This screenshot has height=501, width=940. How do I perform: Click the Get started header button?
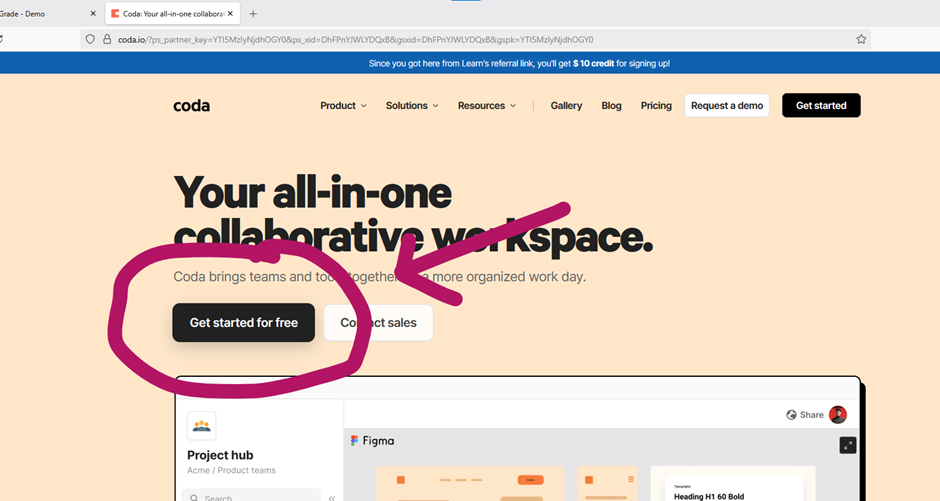tap(821, 105)
